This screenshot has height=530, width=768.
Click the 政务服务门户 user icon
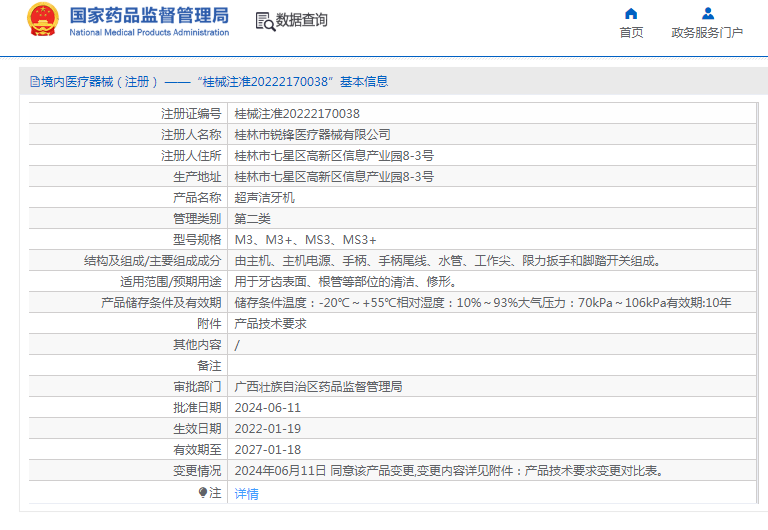708,13
